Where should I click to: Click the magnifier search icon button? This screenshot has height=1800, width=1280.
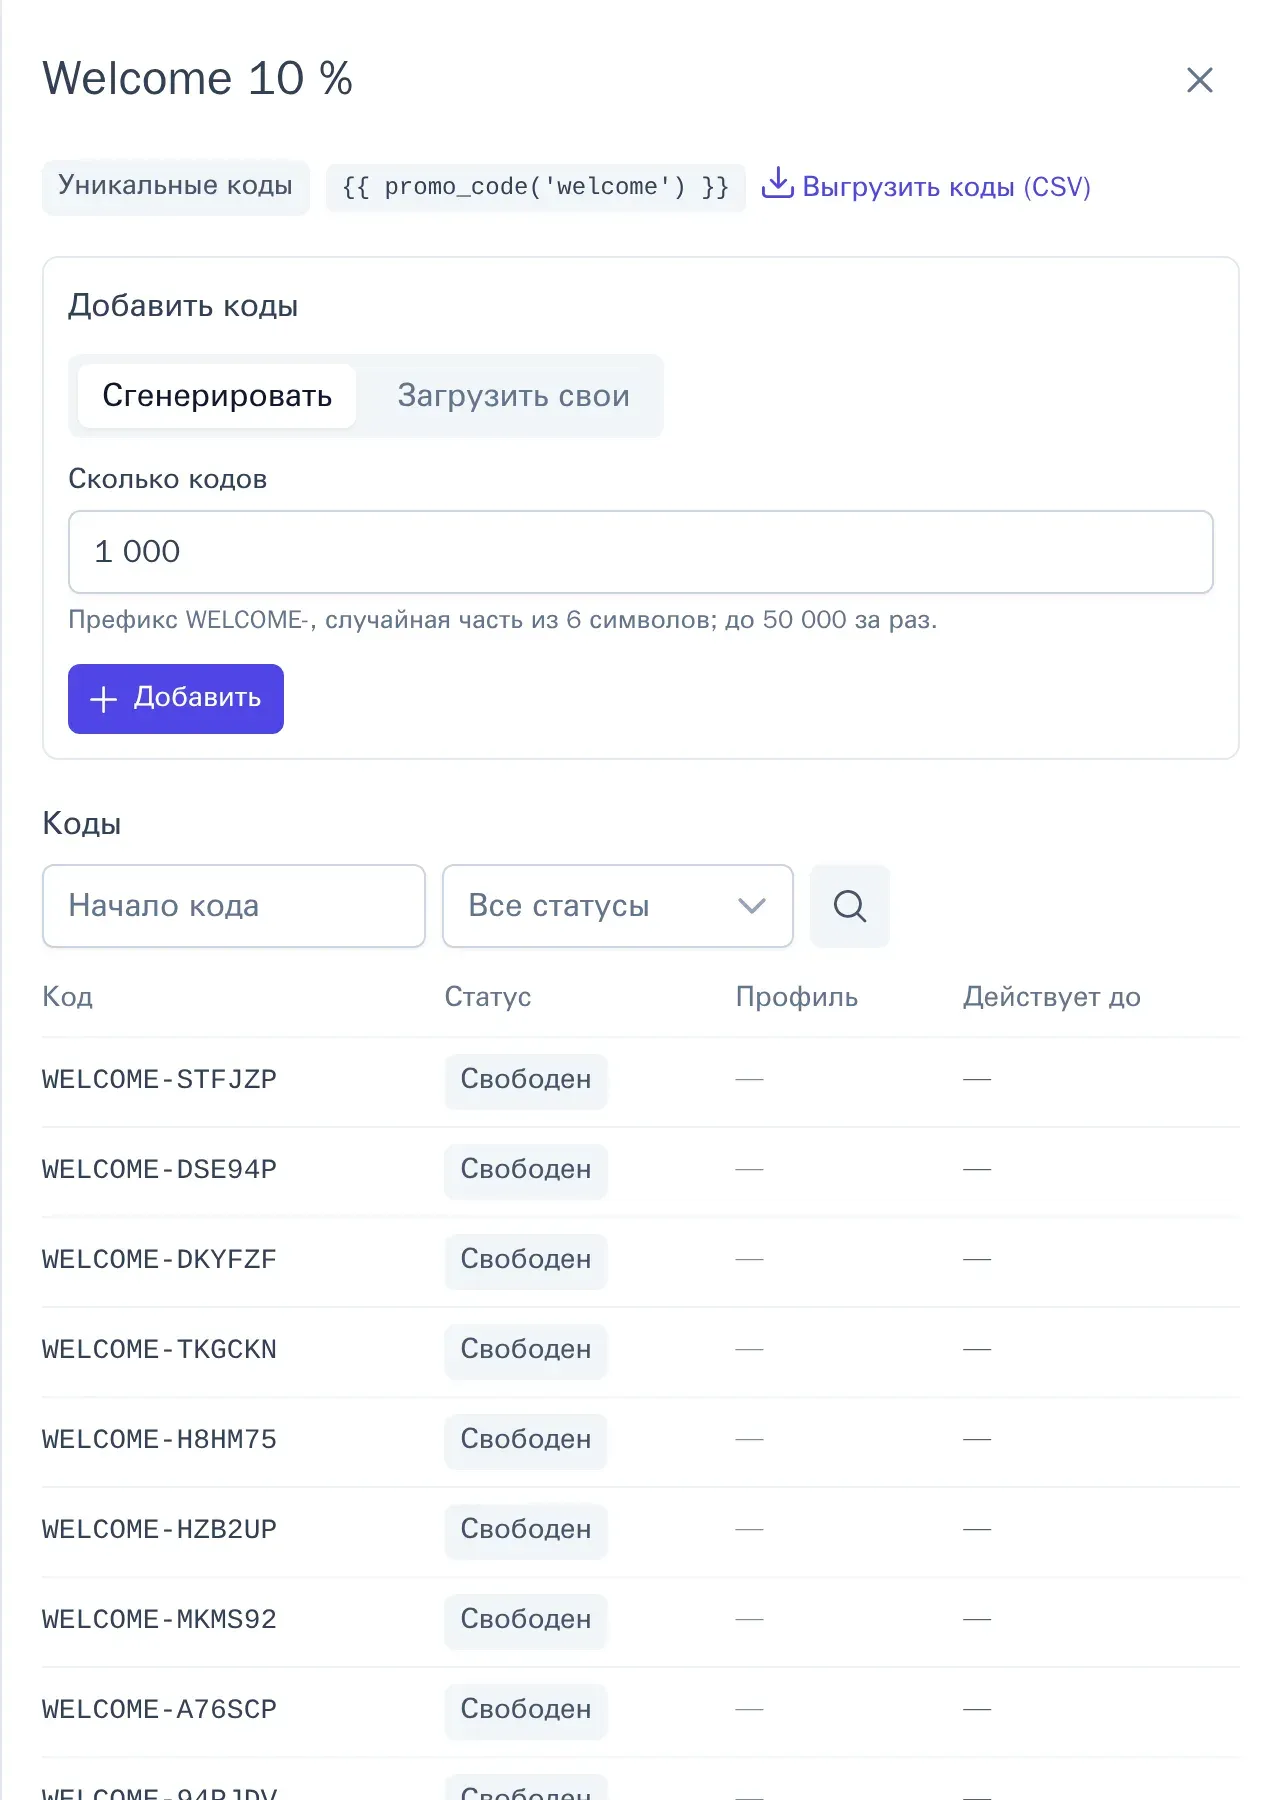coord(849,906)
